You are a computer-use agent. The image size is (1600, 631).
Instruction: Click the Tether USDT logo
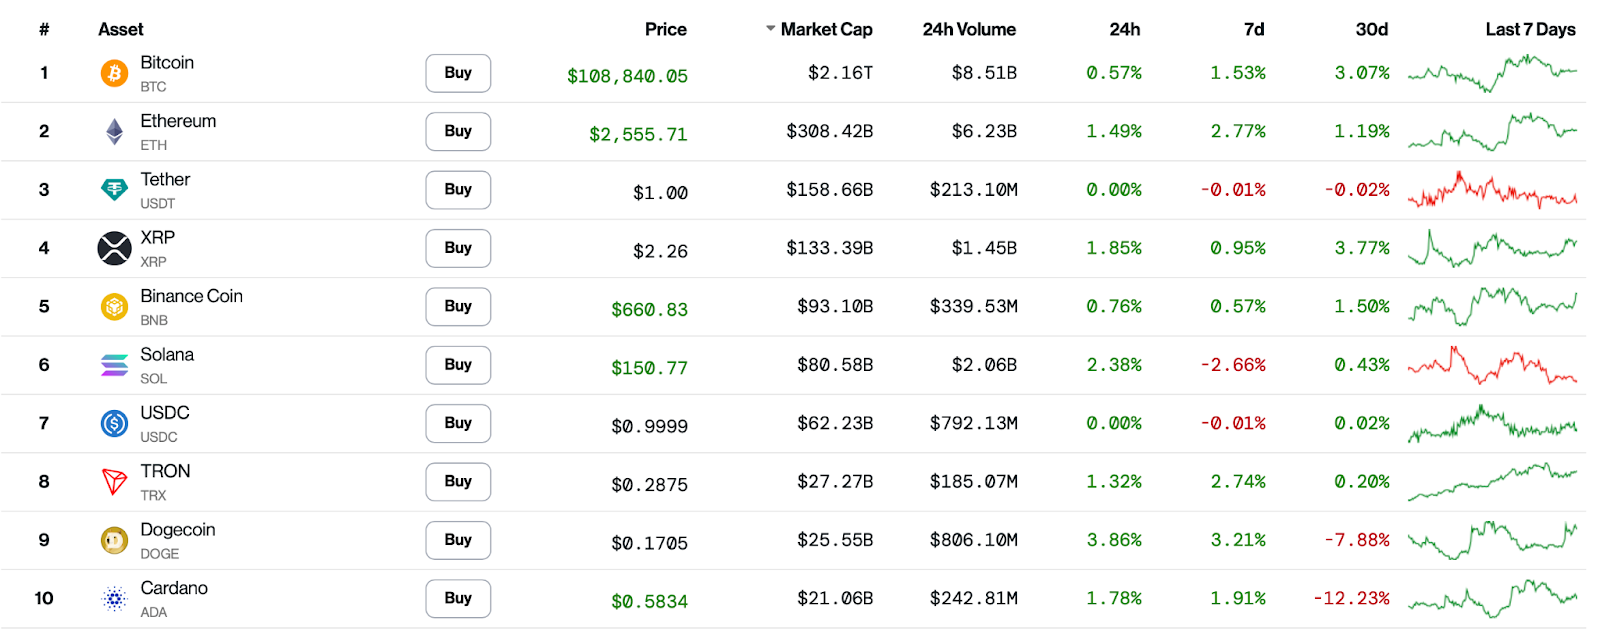[114, 189]
